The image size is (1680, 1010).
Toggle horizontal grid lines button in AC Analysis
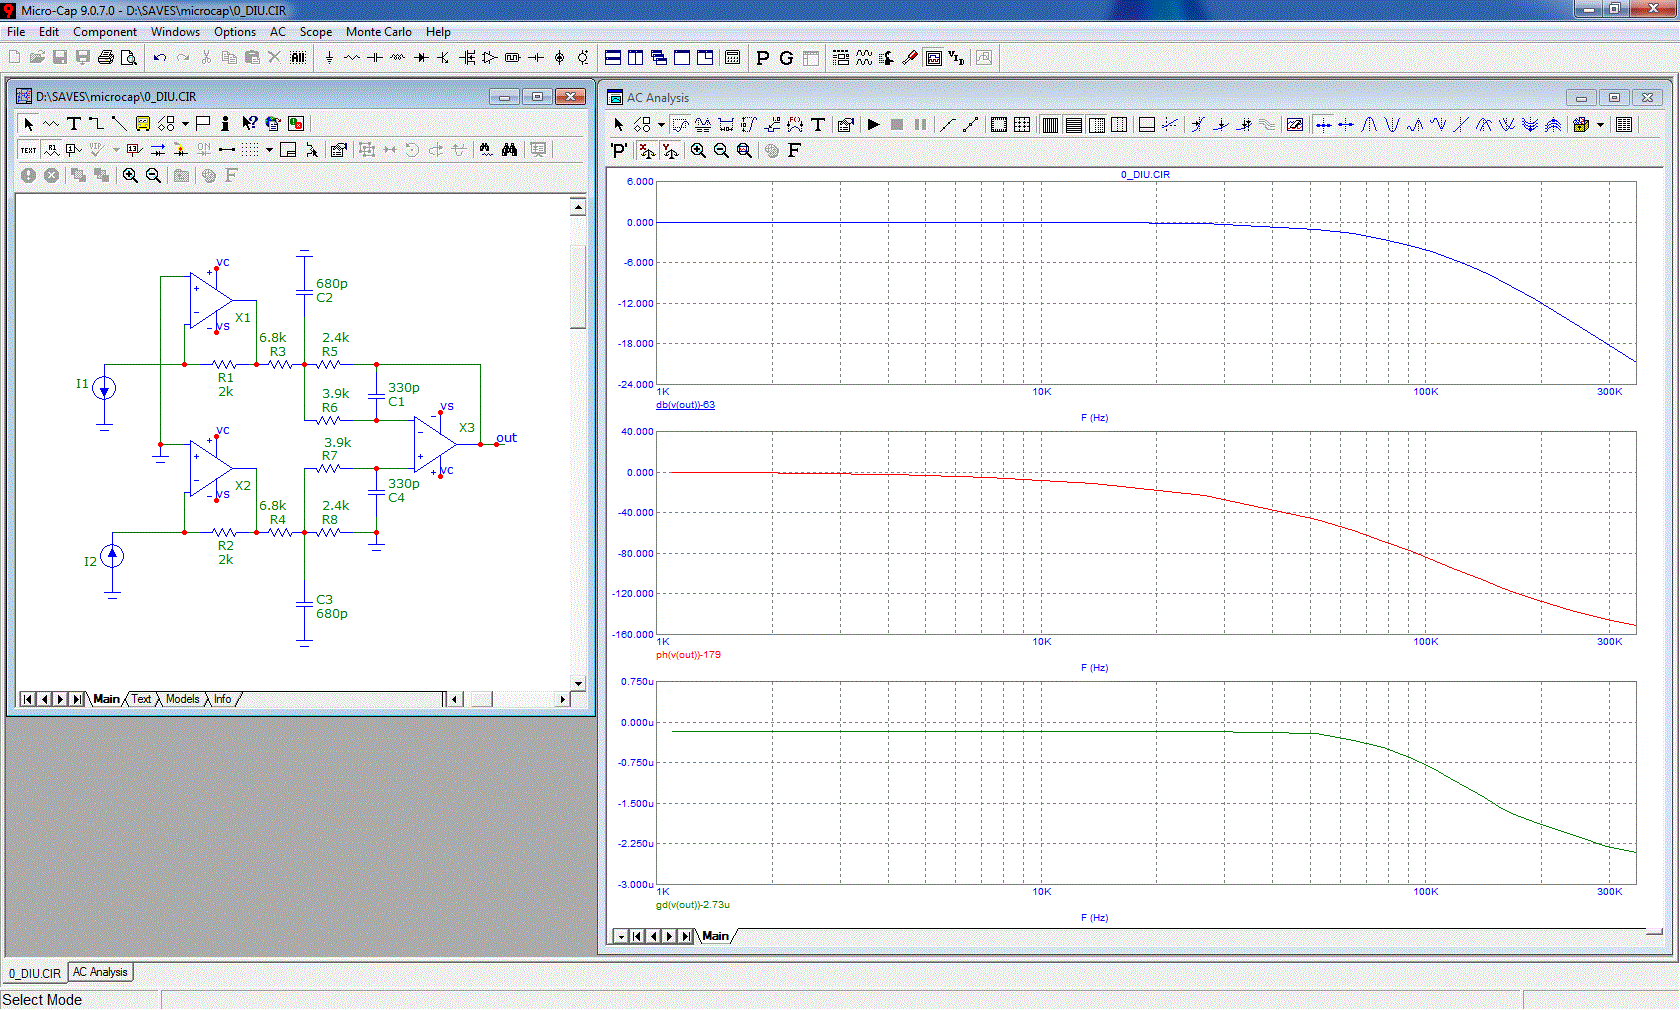1073,124
